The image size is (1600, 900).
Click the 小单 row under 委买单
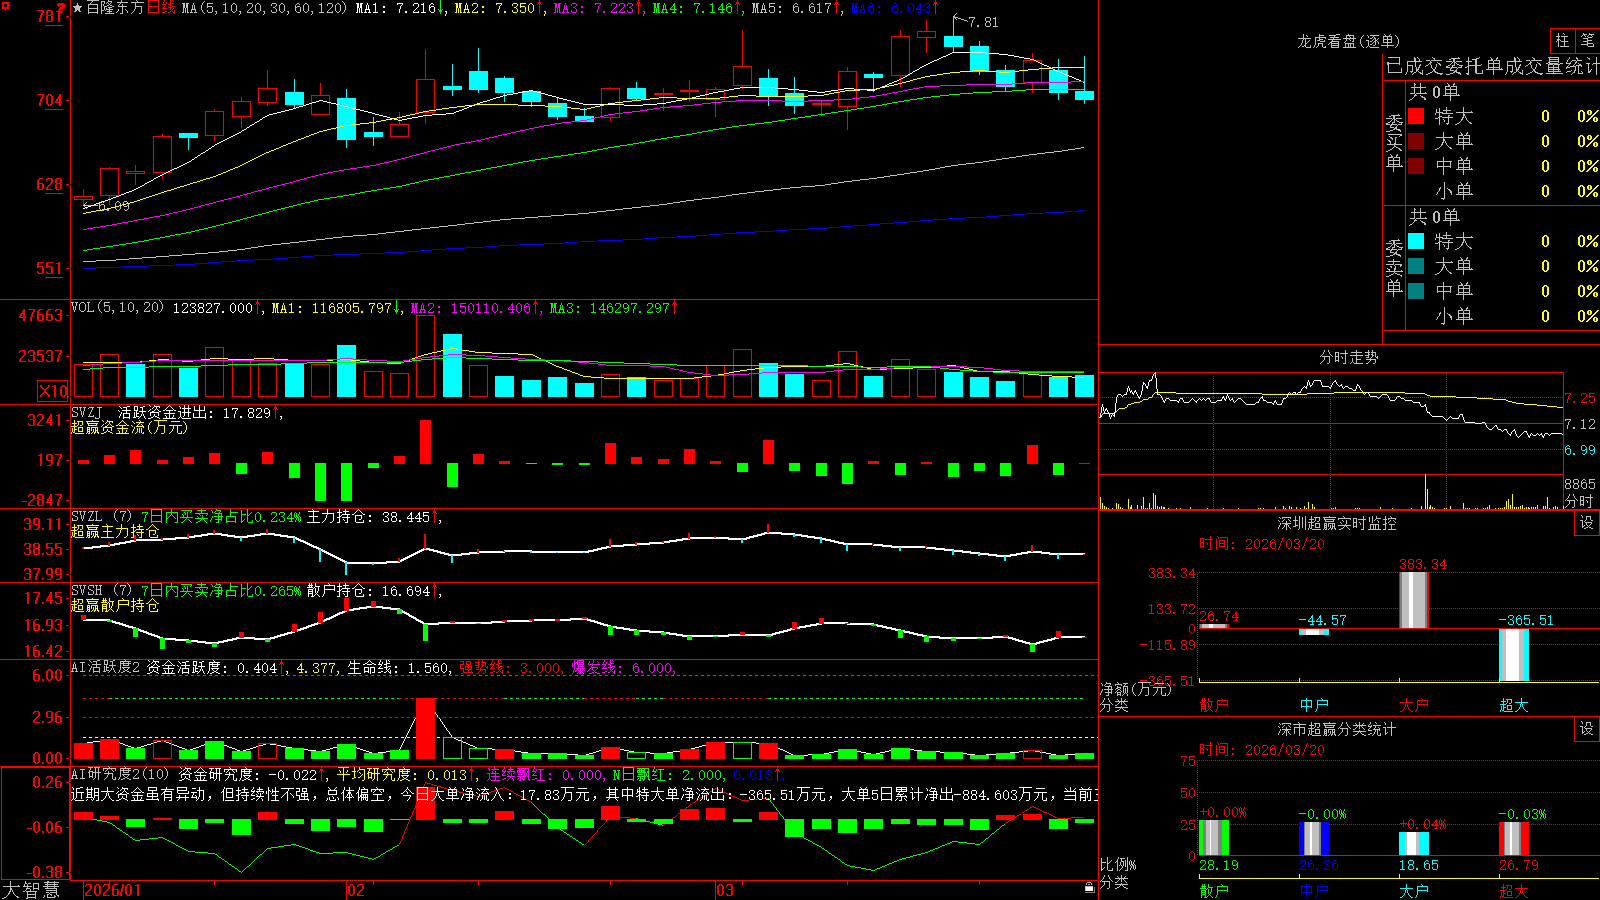point(1503,191)
